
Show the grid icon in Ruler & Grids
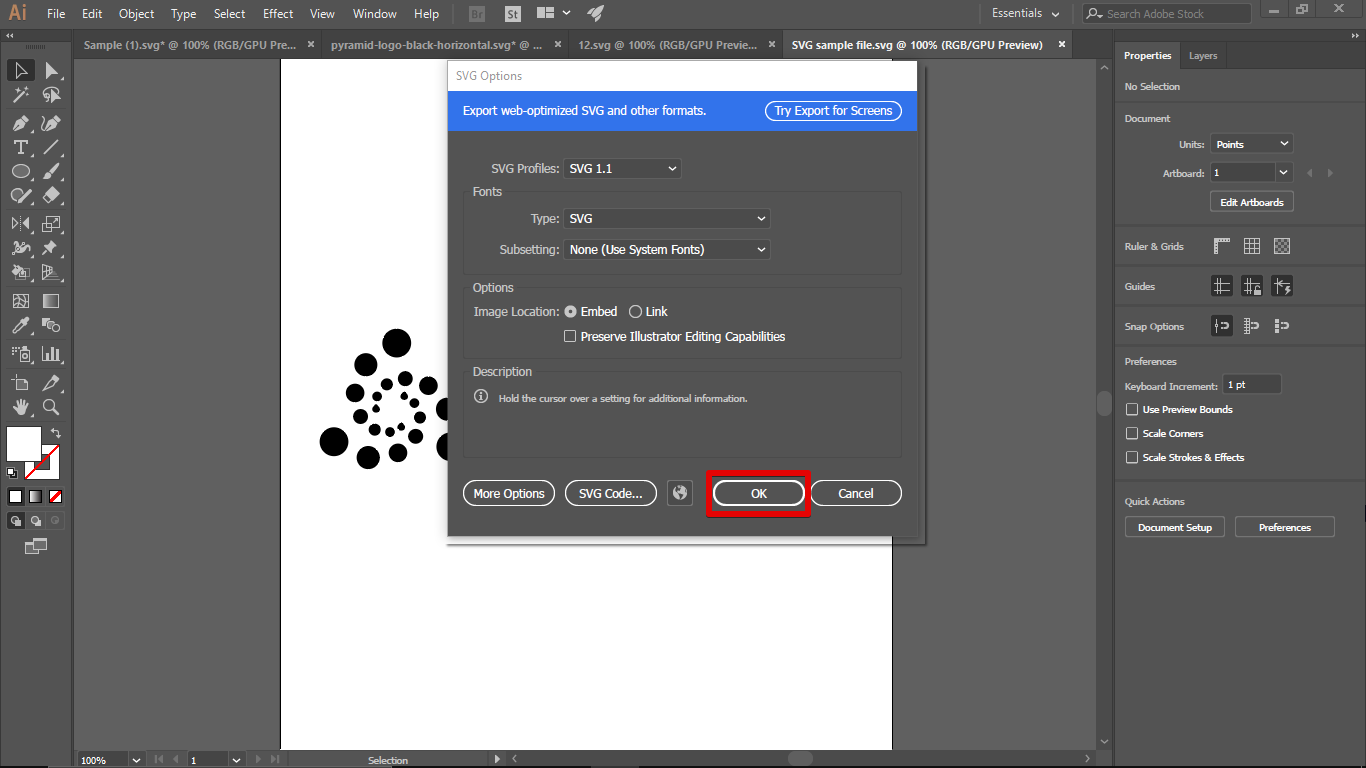click(x=1252, y=246)
